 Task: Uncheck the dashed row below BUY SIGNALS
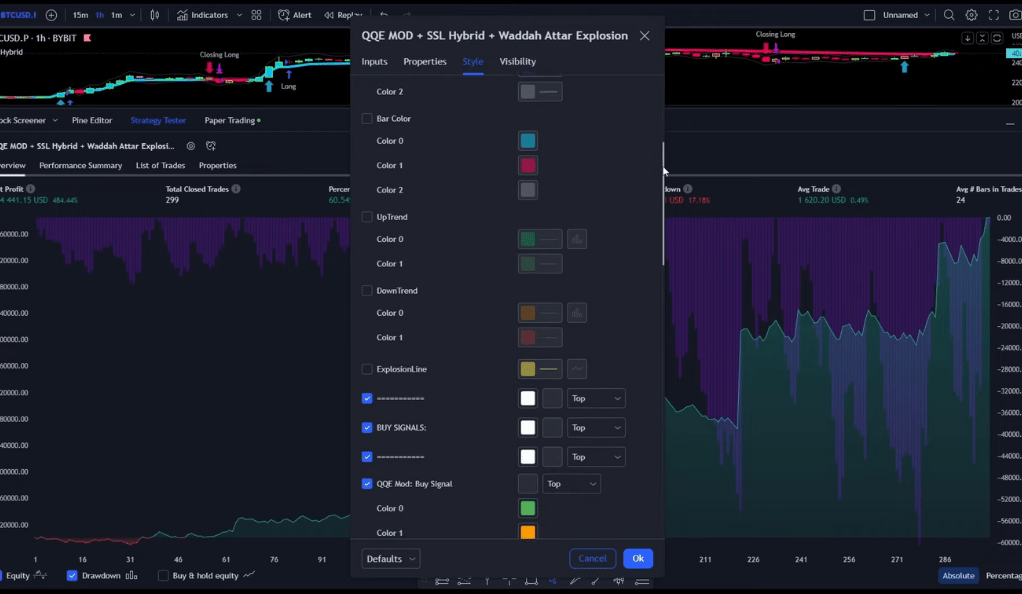[x=367, y=457]
